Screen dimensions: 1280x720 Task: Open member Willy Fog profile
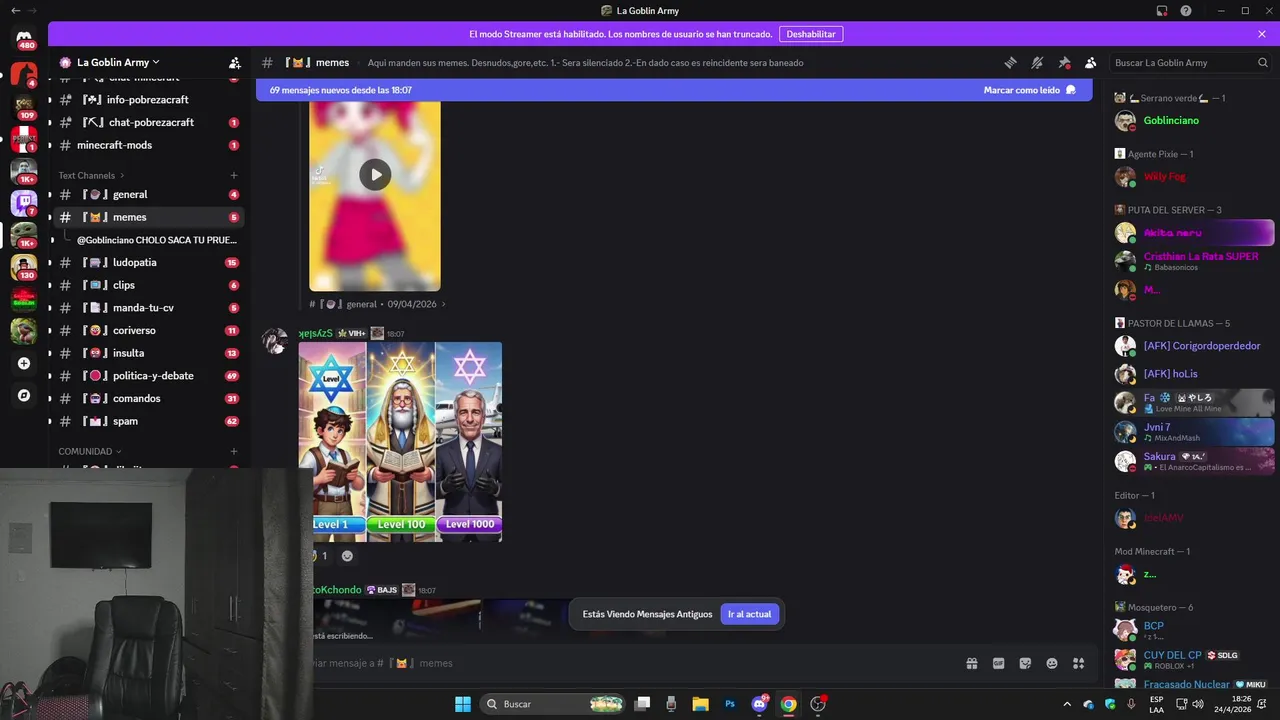pyautogui.click(x=1193, y=177)
